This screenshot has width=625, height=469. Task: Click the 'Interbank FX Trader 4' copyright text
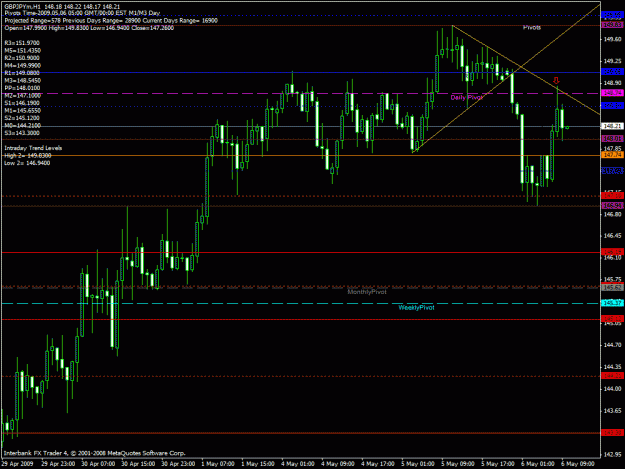(x=94, y=453)
